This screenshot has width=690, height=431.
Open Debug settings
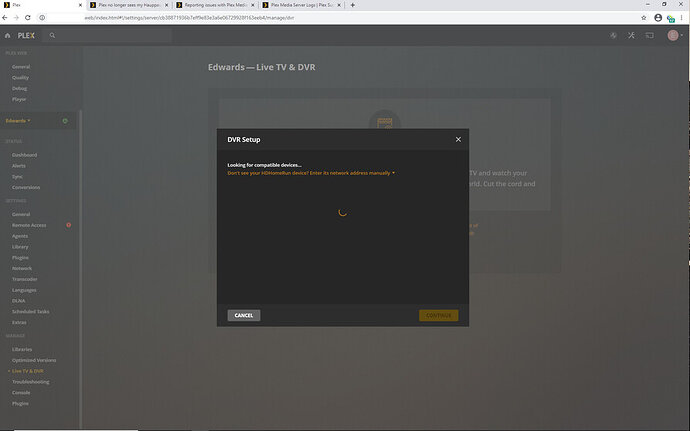pyautogui.click(x=19, y=88)
